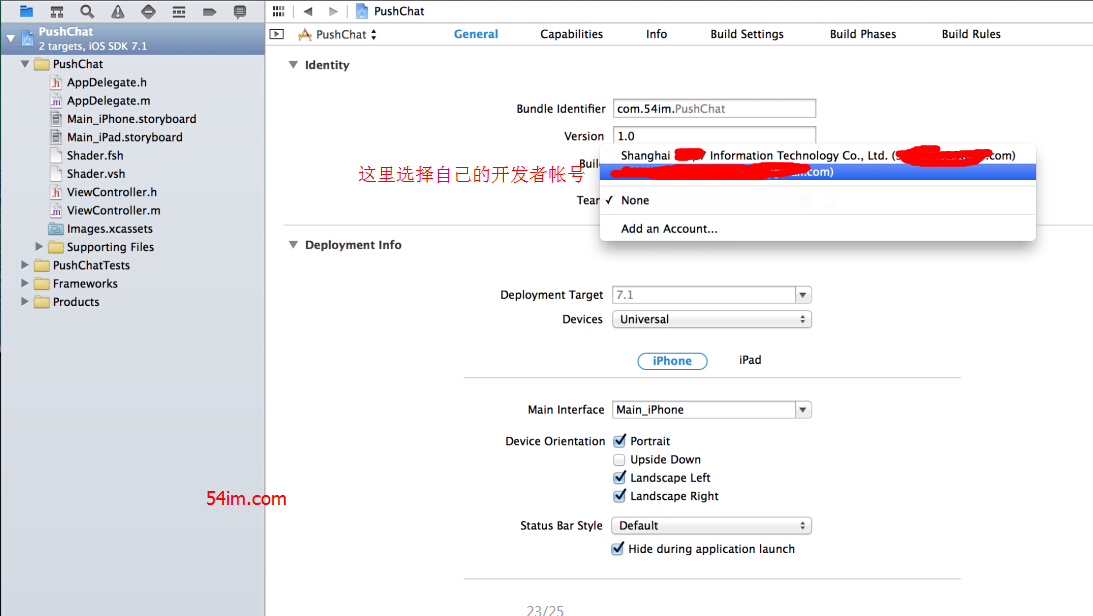Select the iPhone device button

(672, 361)
